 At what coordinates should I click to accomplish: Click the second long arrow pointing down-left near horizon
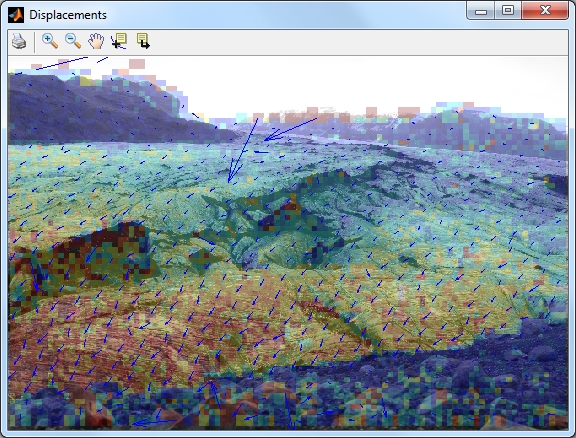tap(290, 129)
